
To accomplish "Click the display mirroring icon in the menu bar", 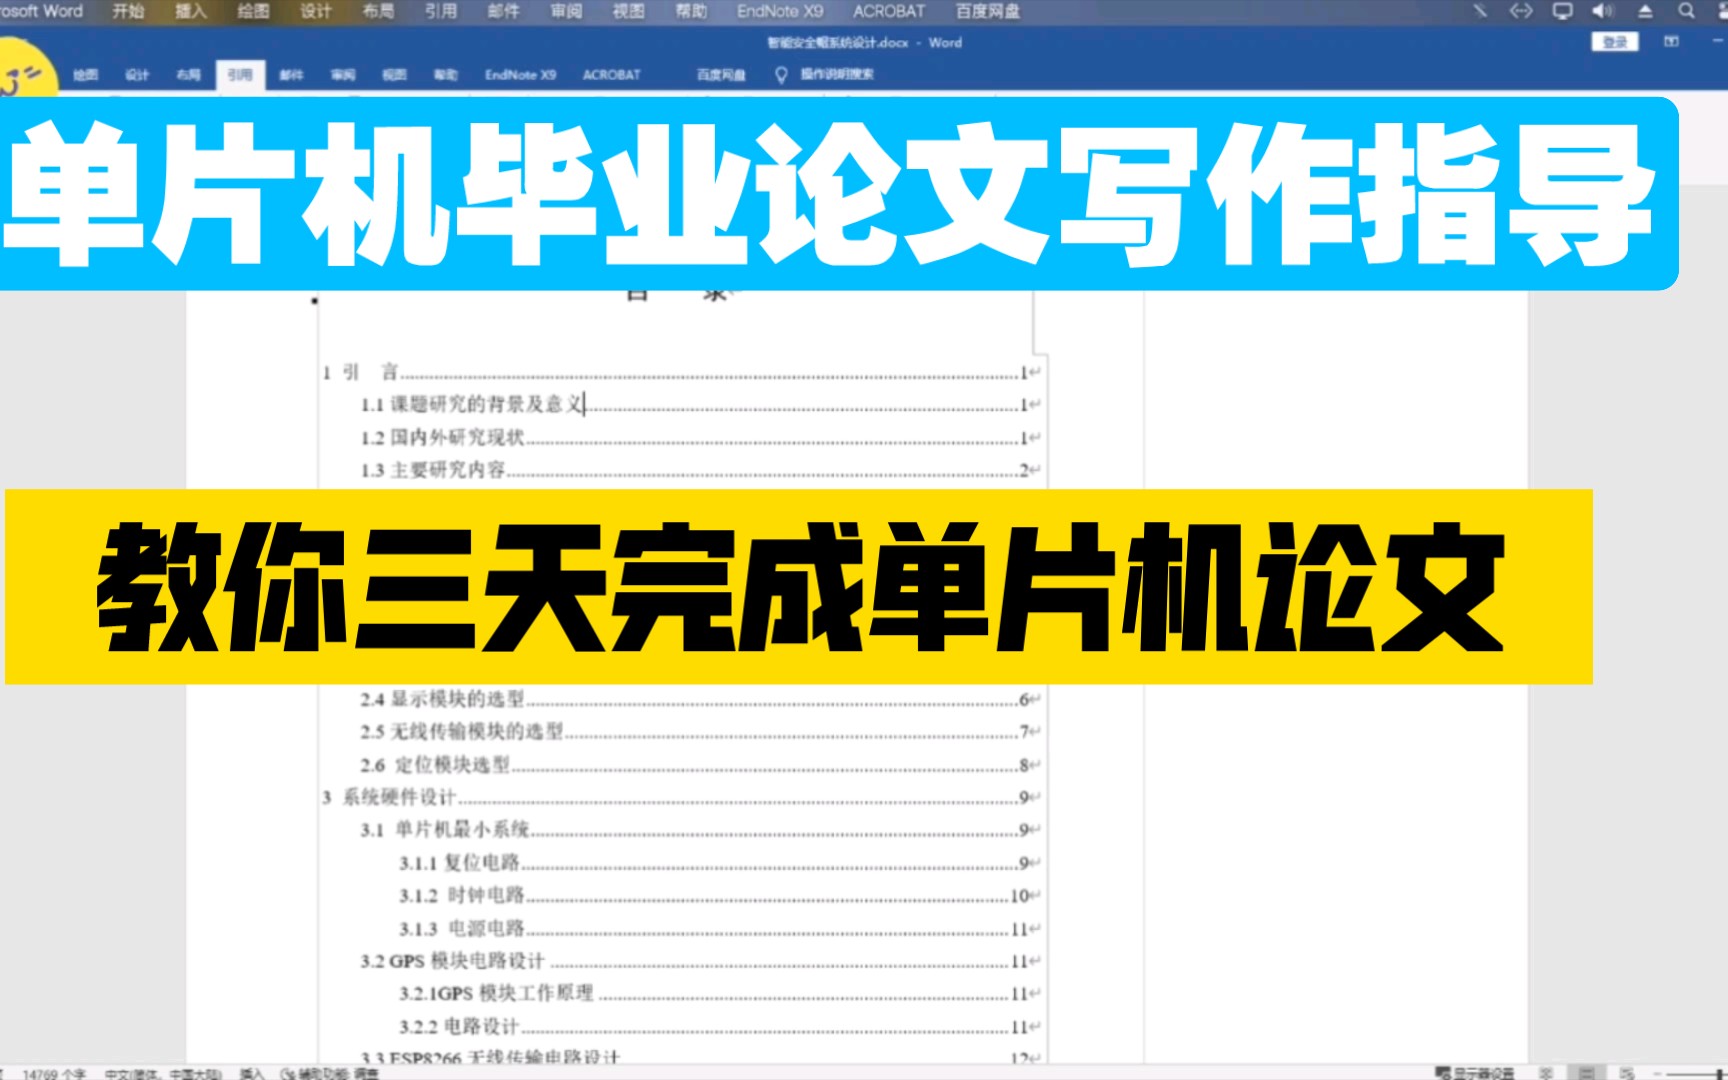I will pos(1562,11).
